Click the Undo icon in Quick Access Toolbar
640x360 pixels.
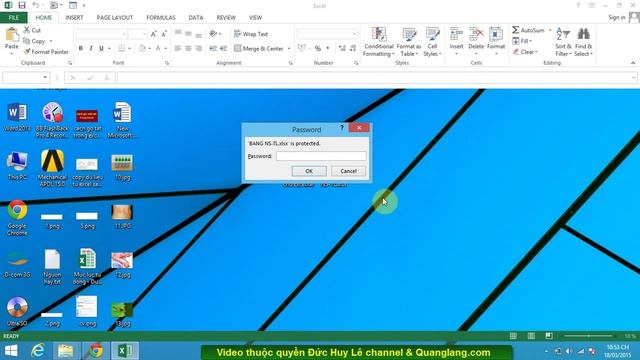click(x=36, y=5)
